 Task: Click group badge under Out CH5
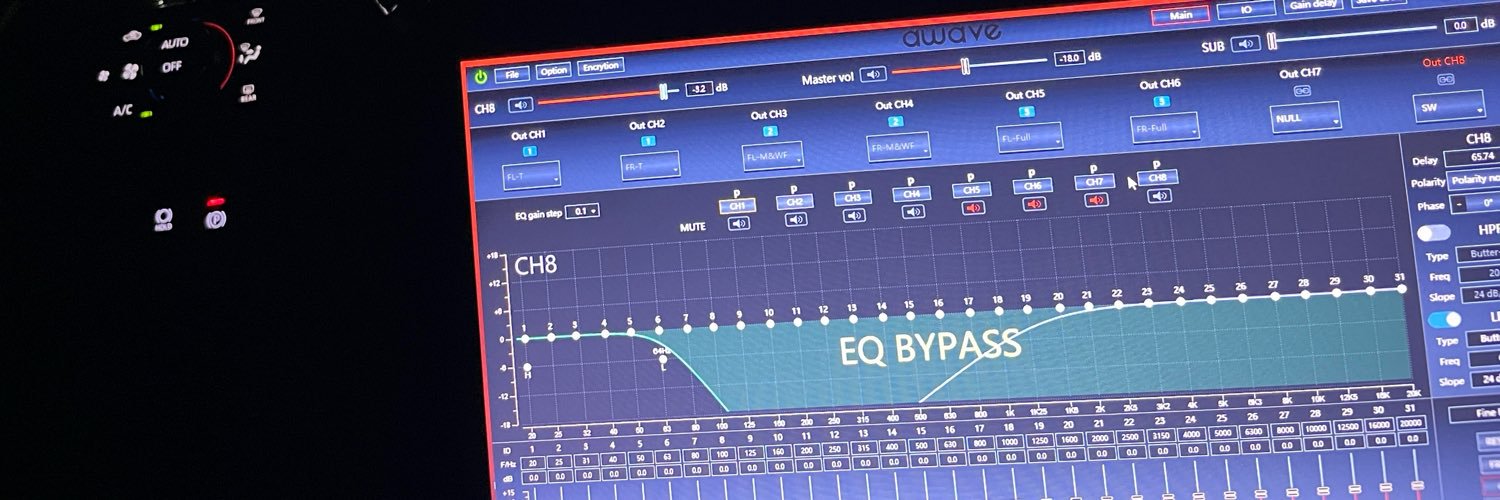point(1026,112)
